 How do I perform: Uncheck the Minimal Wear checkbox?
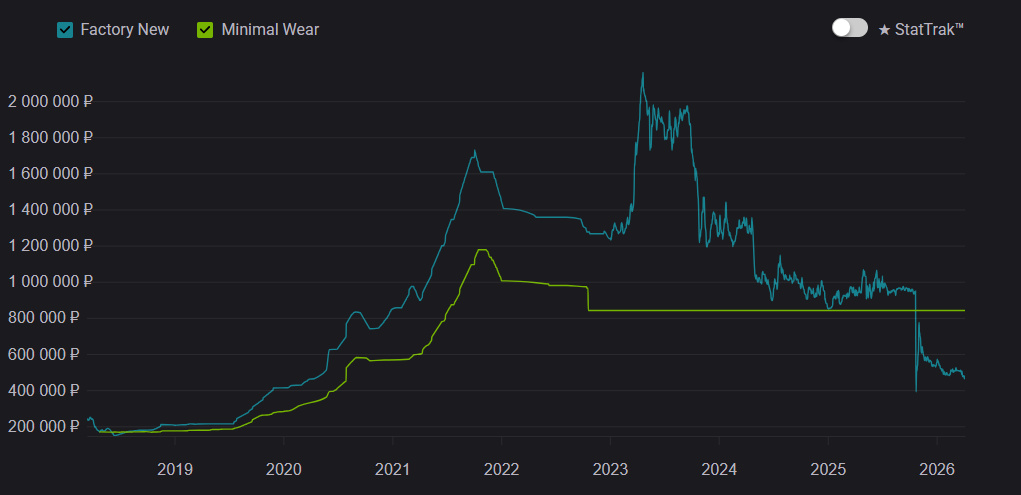pyautogui.click(x=205, y=29)
